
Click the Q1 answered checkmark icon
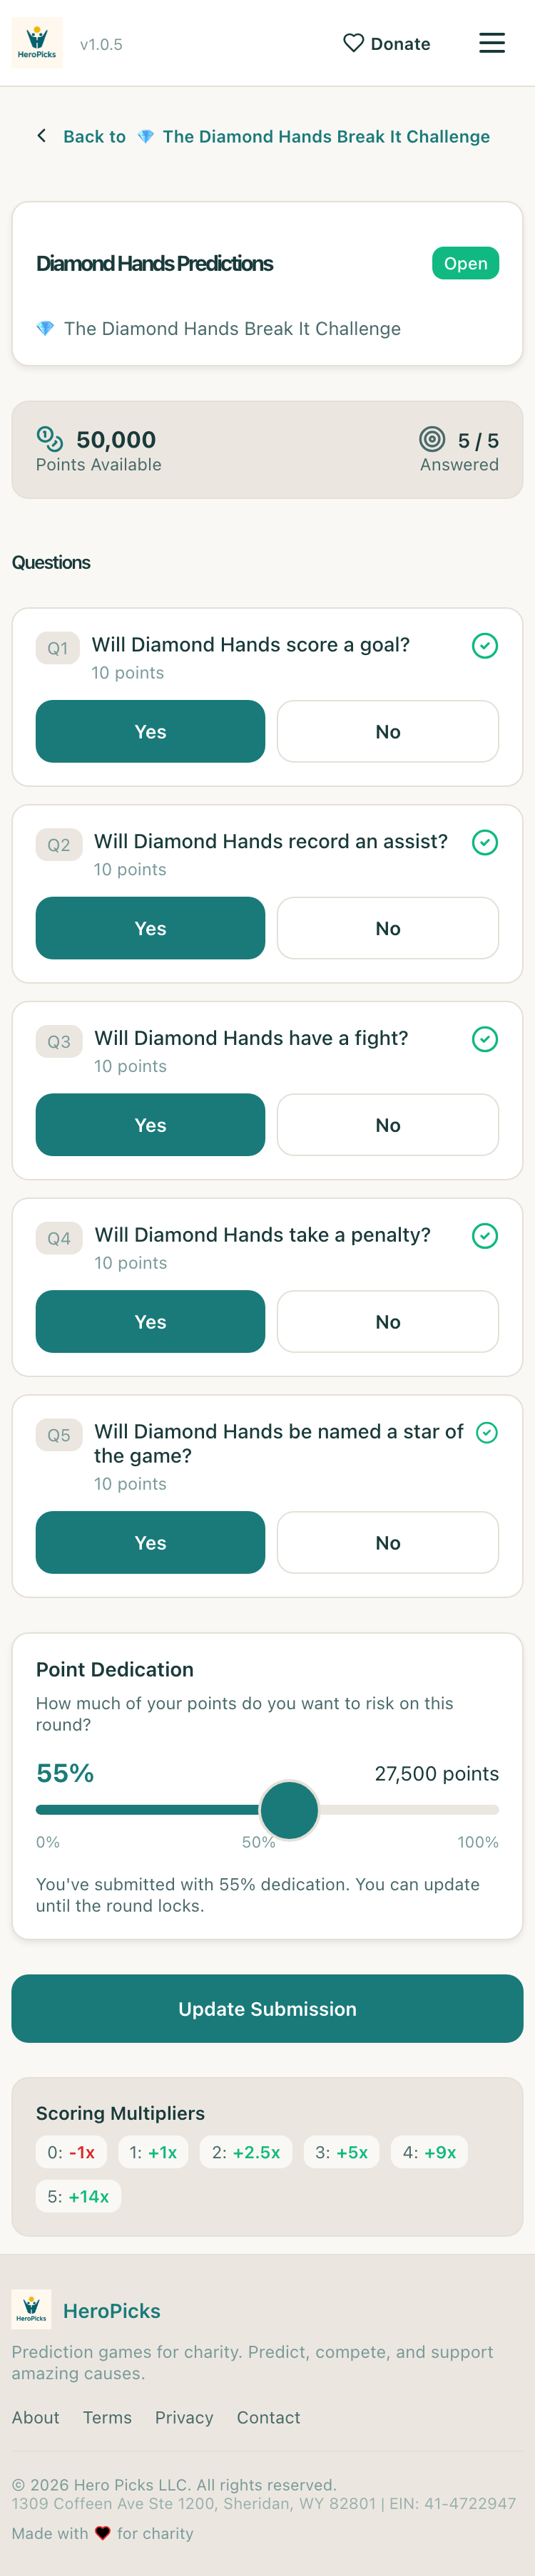[x=484, y=646]
